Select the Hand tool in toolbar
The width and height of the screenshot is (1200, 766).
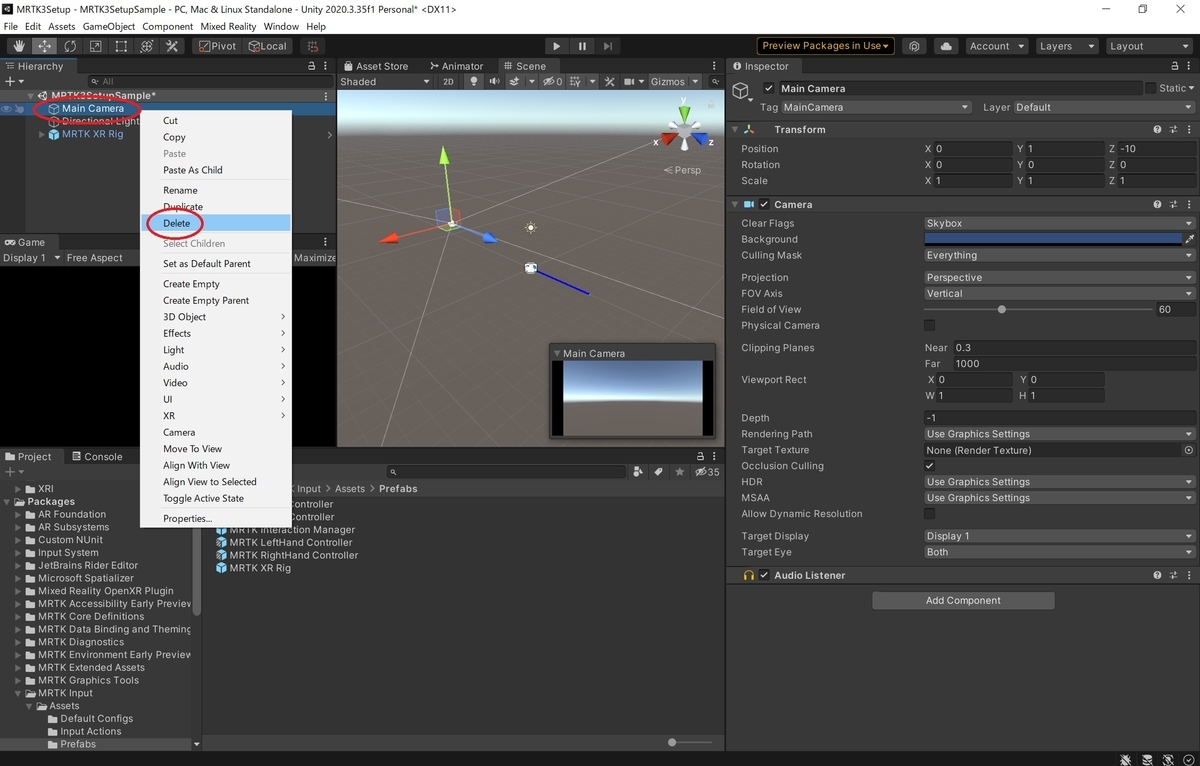[x=19, y=46]
